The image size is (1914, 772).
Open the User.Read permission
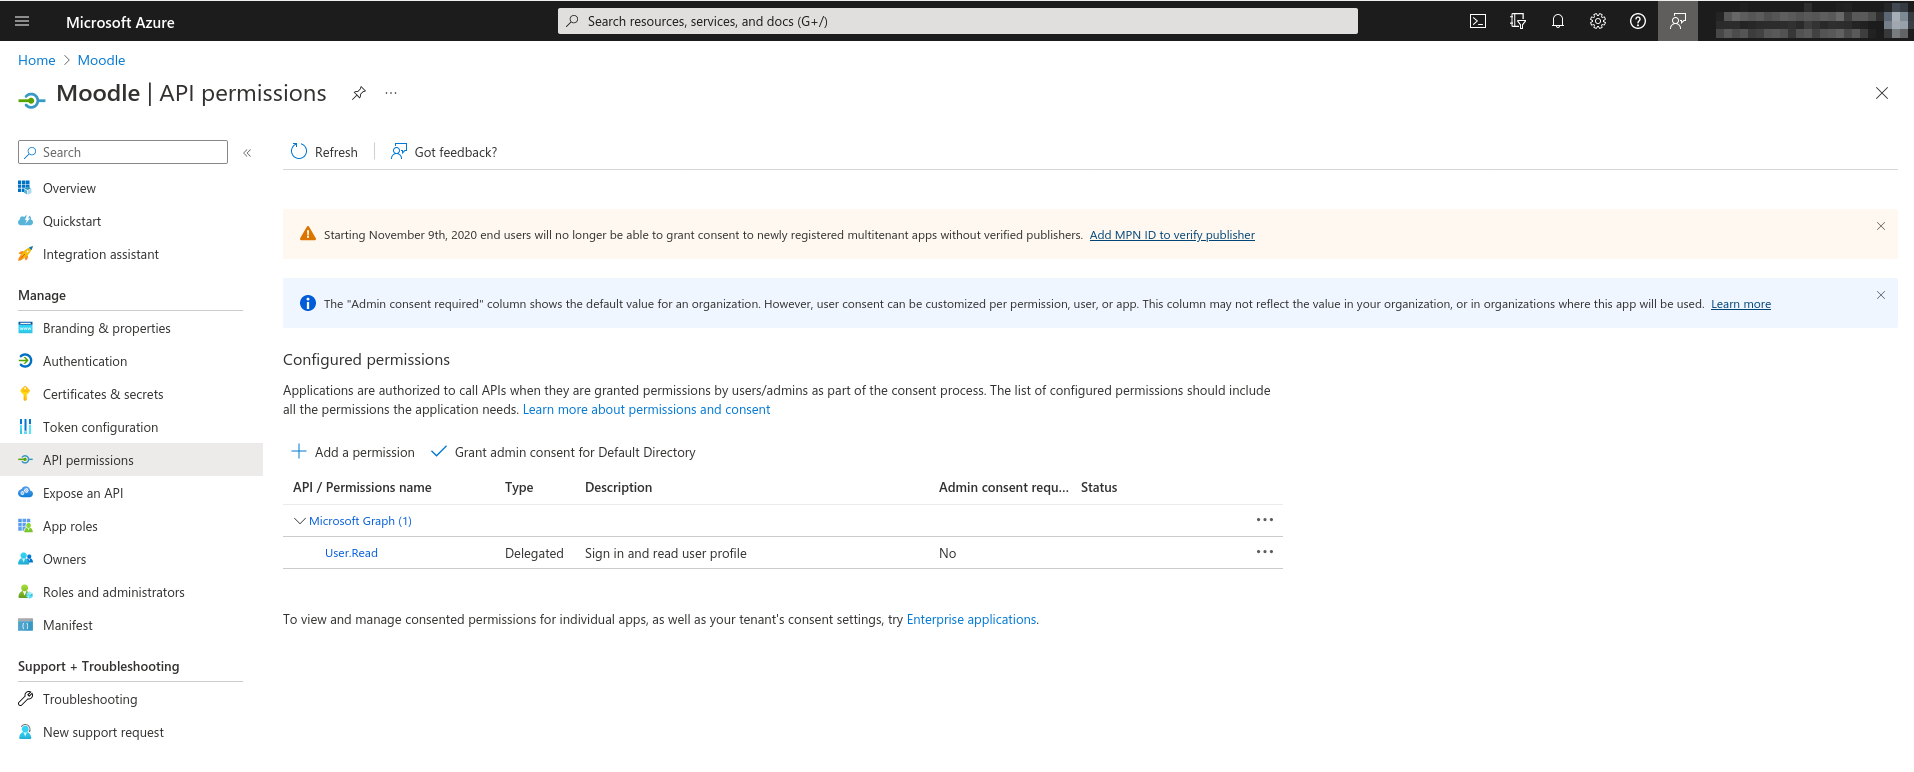[x=351, y=553]
